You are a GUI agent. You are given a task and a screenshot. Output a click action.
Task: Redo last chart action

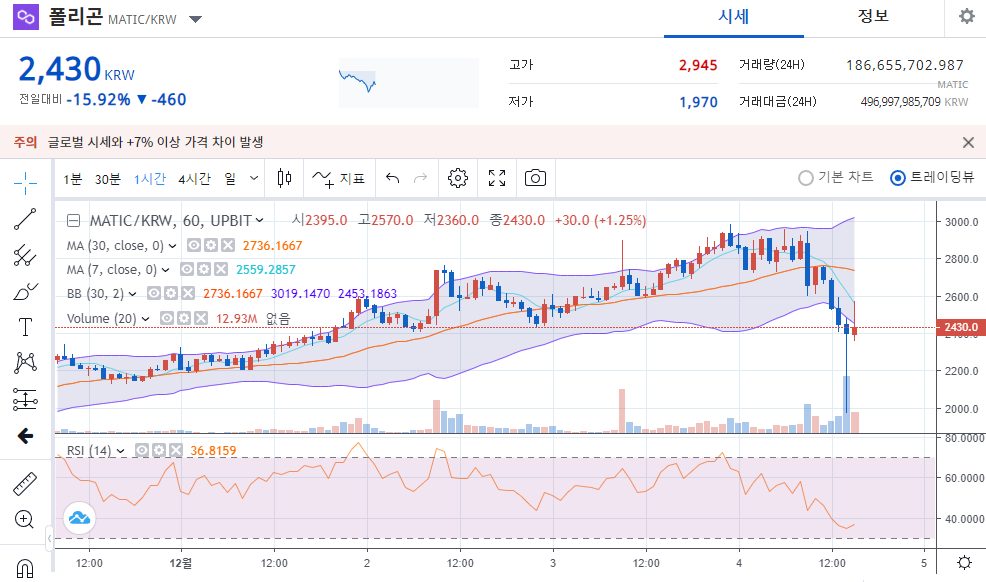(420, 178)
